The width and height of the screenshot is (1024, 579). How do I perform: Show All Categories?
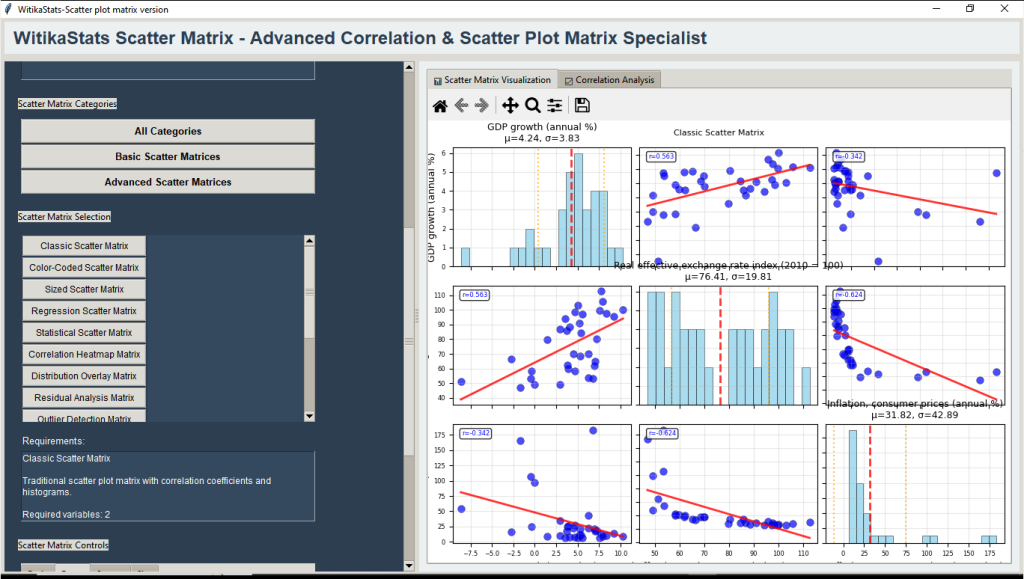[x=168, y=131]
